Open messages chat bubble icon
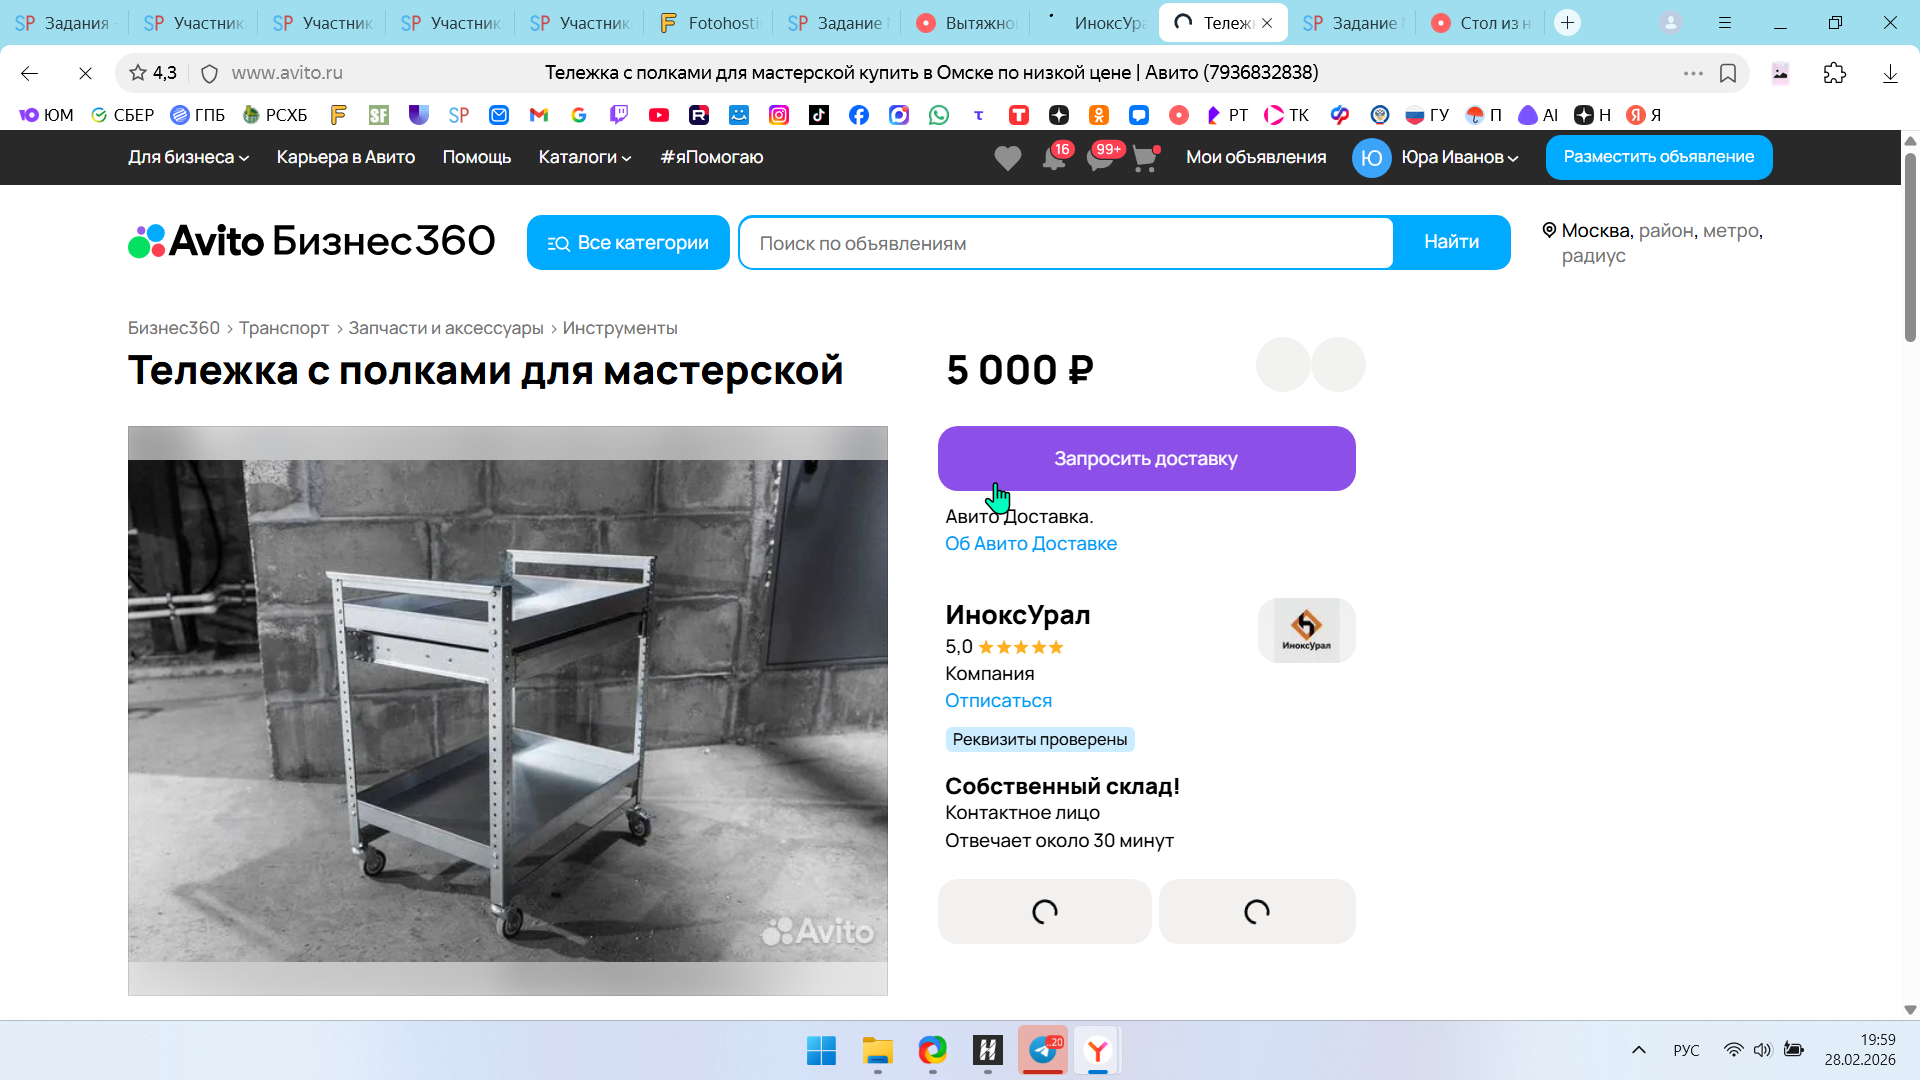 (x=1099, y=158)
